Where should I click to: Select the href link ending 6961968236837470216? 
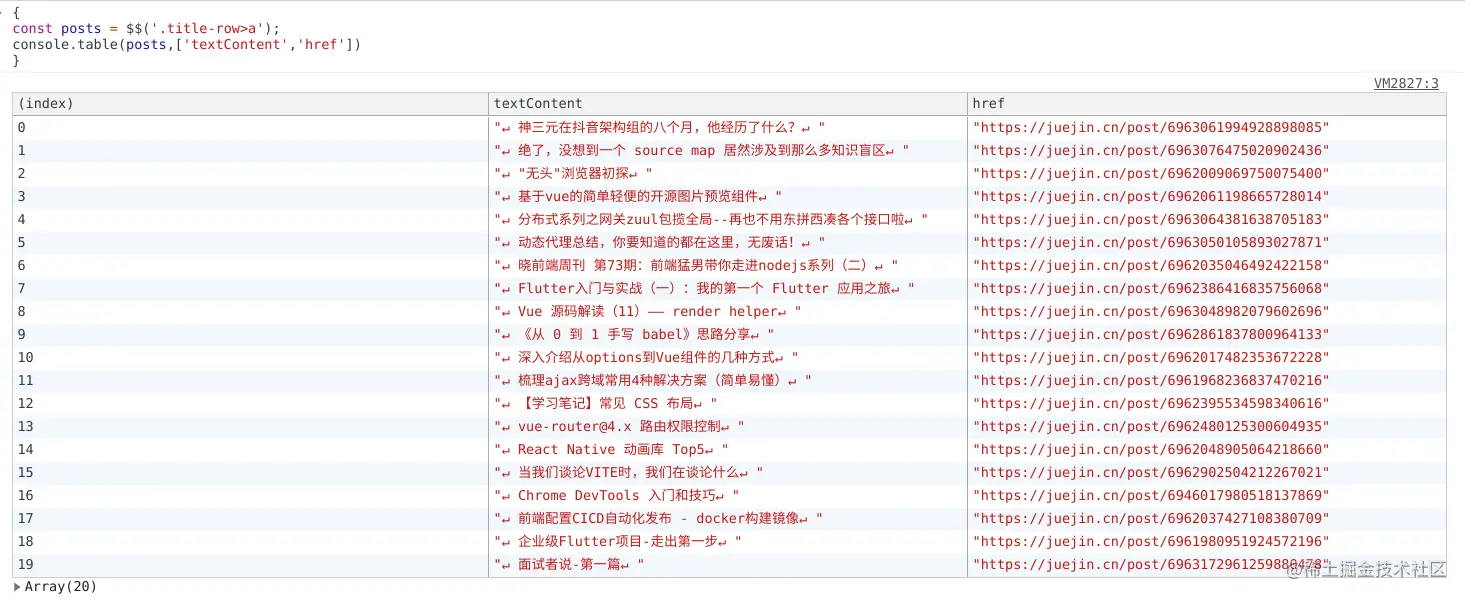coord(1152,380)
